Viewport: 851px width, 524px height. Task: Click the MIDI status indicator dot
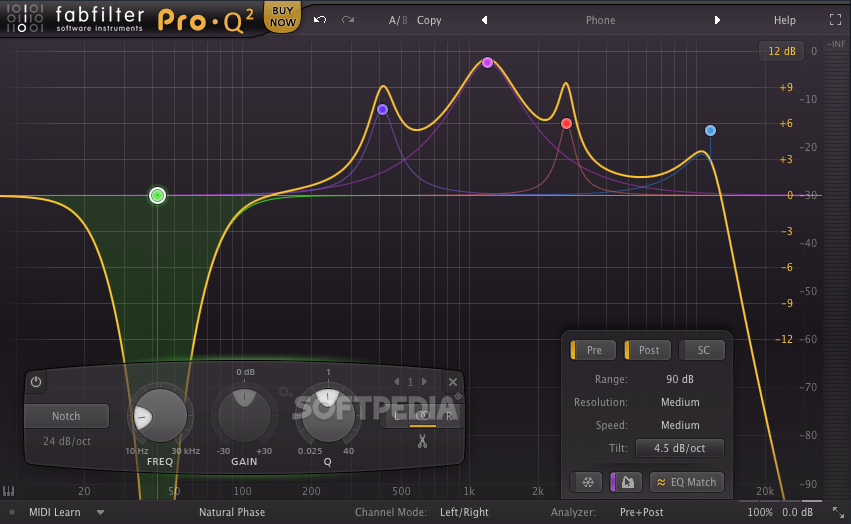(12, 512)
